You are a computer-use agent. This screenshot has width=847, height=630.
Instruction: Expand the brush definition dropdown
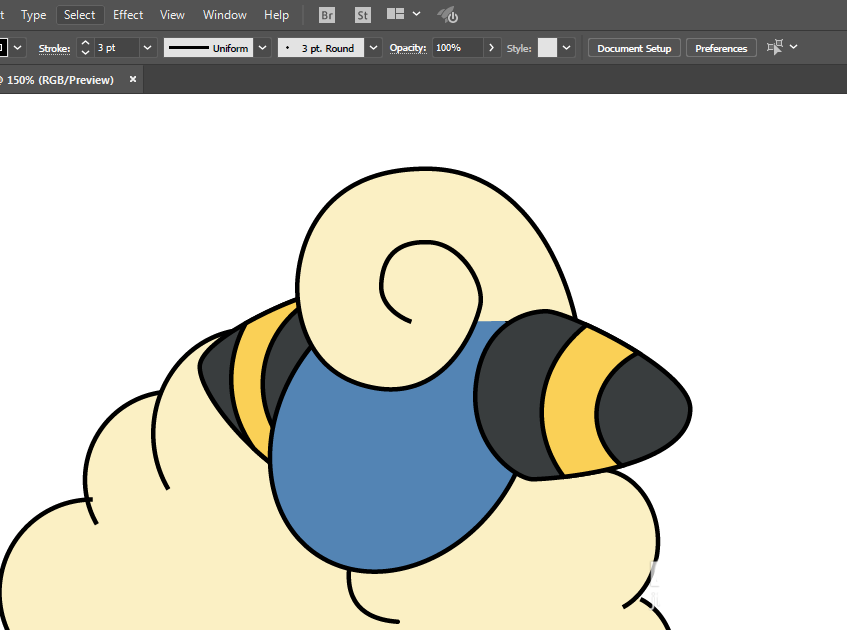(x=373, y=48)
